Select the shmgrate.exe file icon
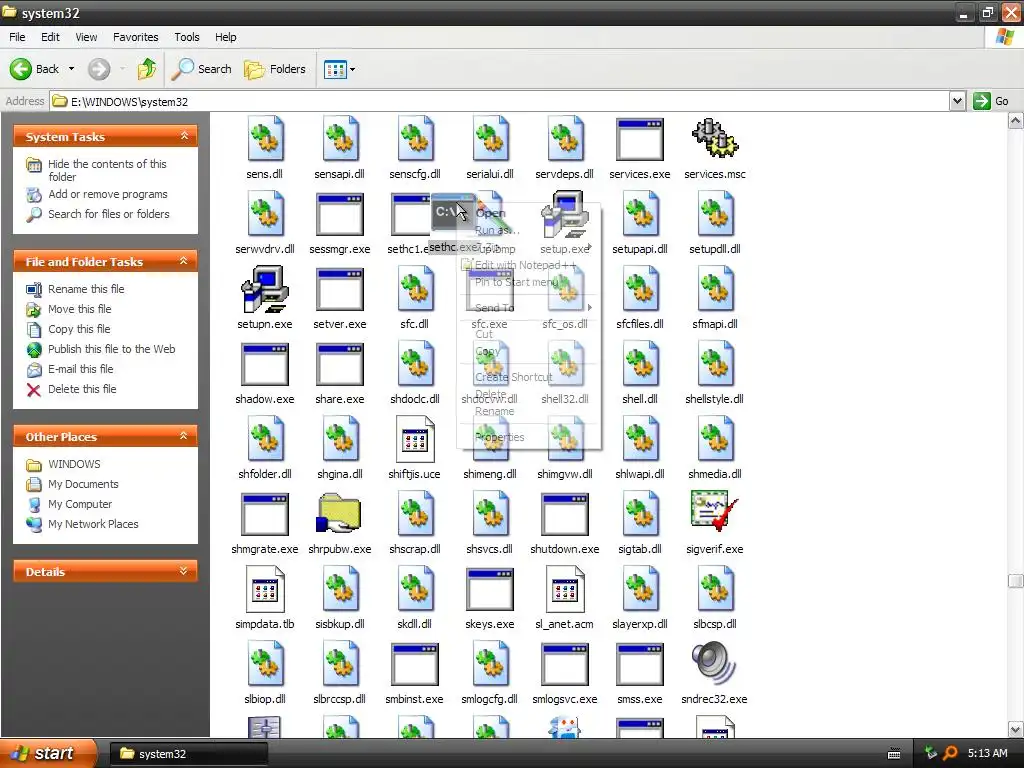This screenshot has height=768, width=1024. point(264,514)
